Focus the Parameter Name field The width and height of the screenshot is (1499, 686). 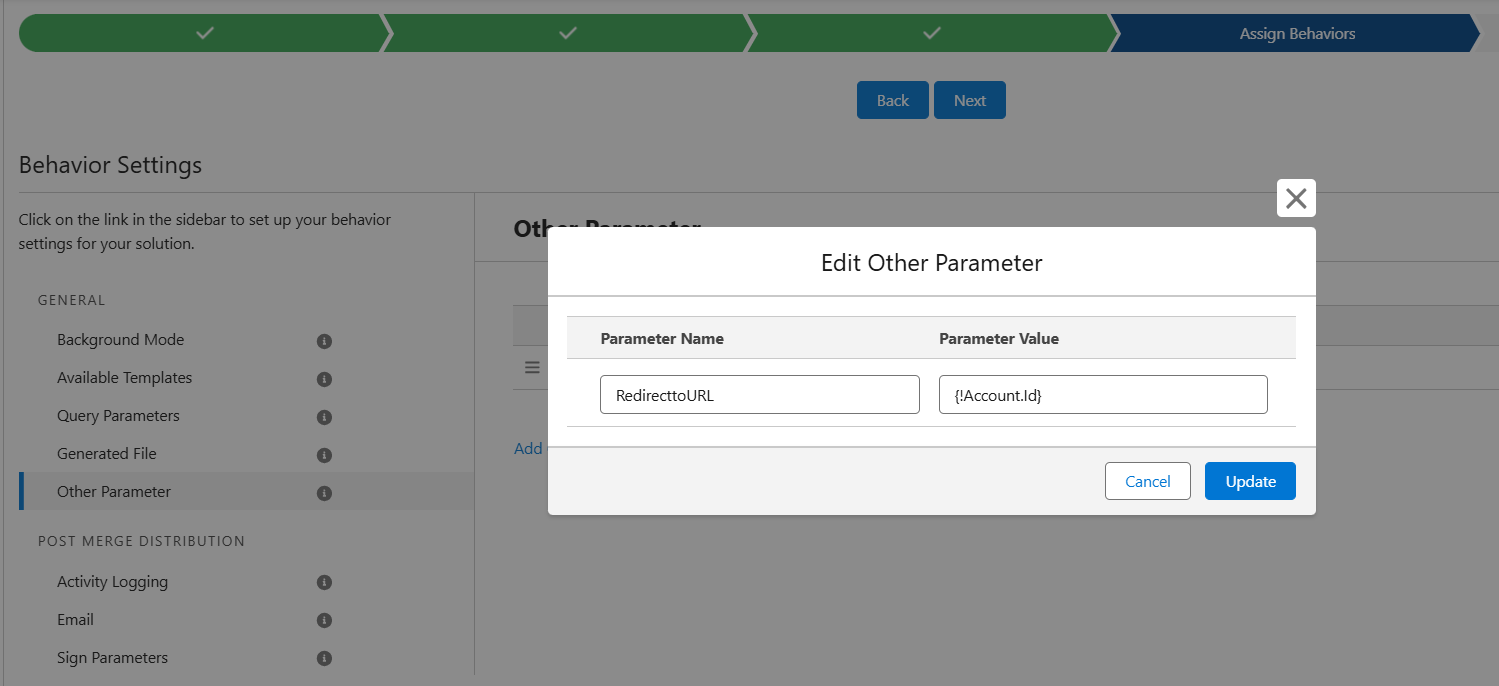pos(760,394)
